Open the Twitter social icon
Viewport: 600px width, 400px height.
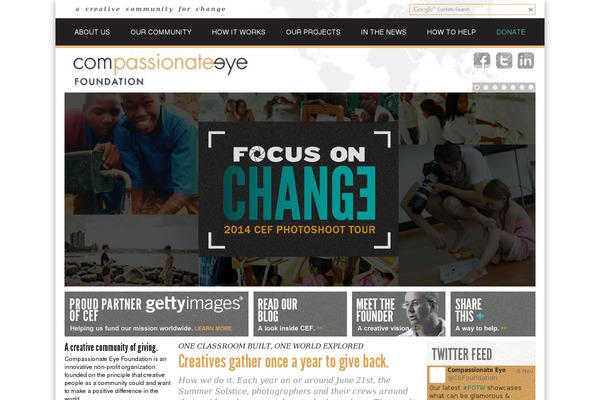pos(504,60)
